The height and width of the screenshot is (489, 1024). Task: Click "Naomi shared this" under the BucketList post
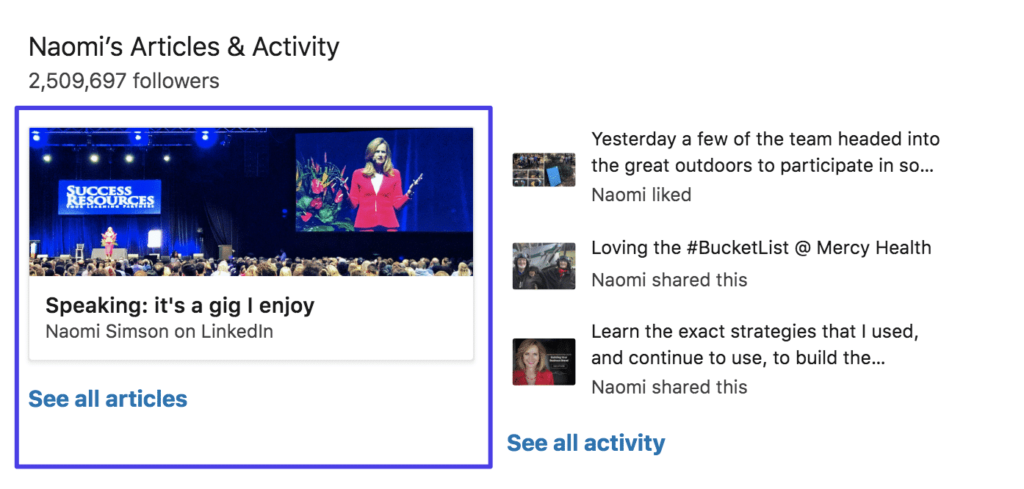click(668, 280)
